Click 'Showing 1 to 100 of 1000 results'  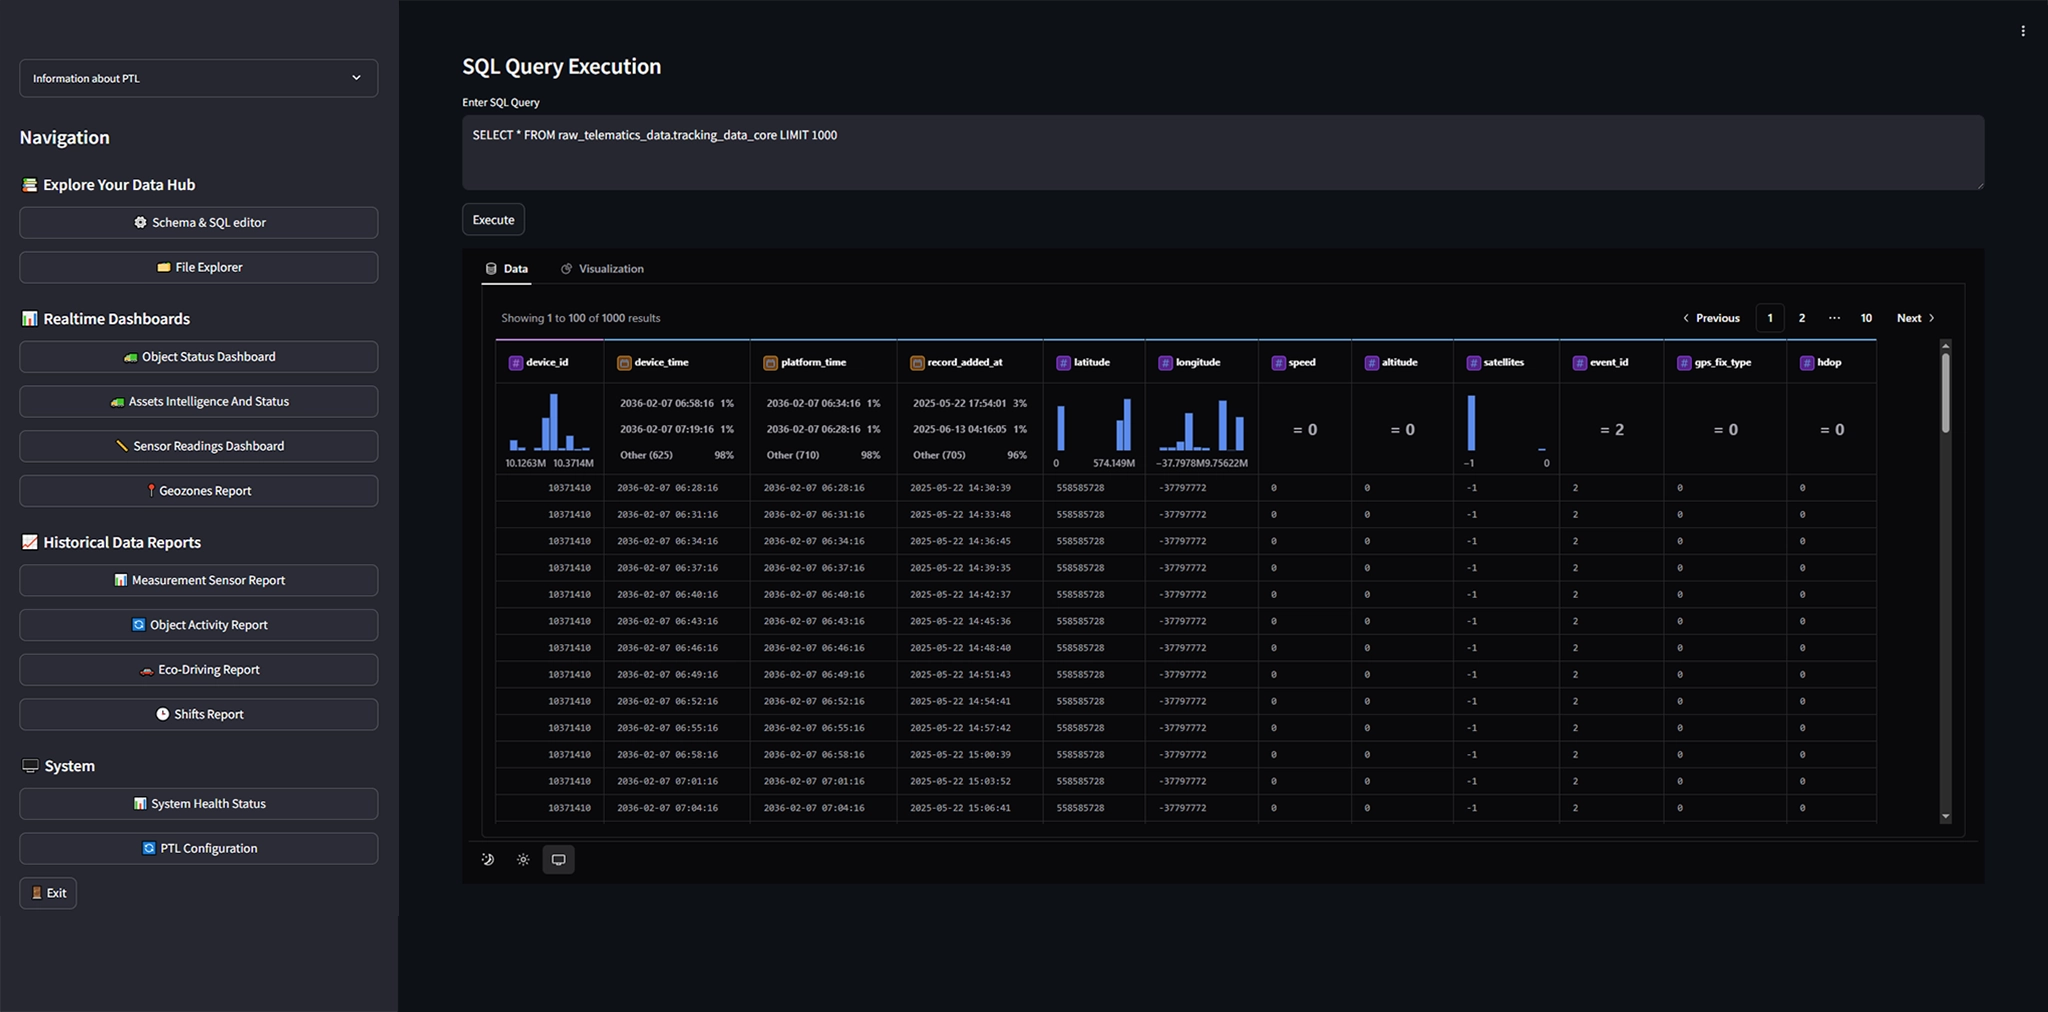pyautogui.click(x=581, y=318)
